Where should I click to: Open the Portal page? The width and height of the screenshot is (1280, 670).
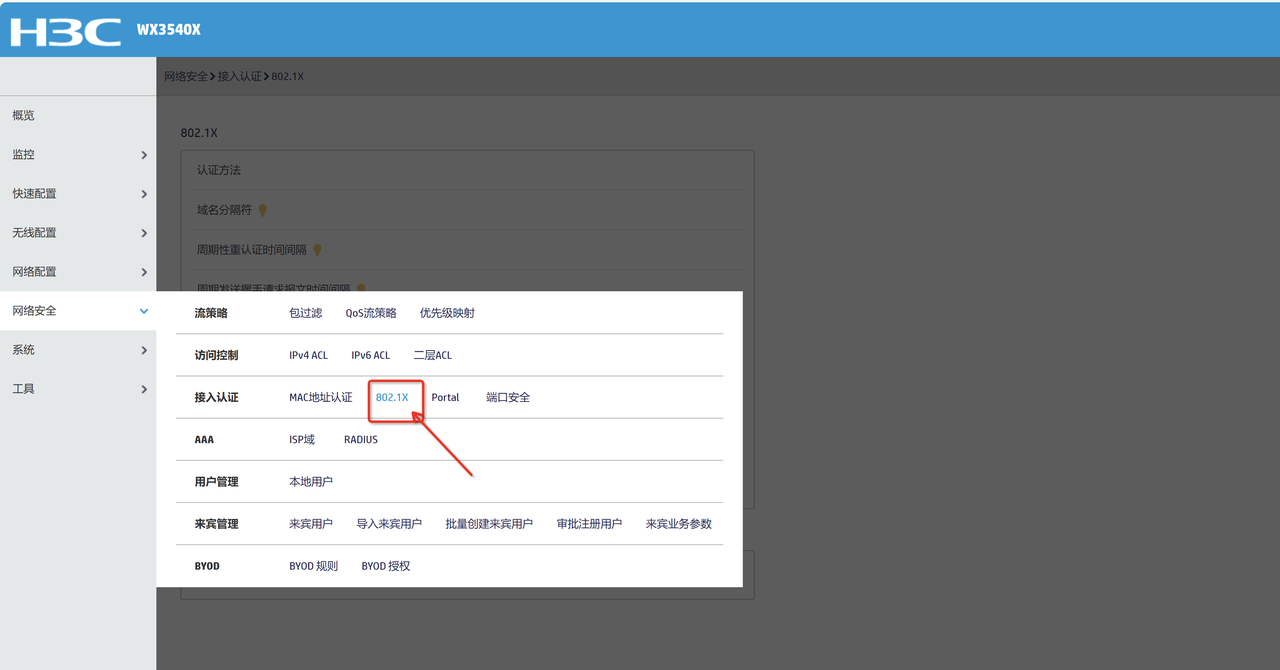pyautogui.click(x=445, y=397)
